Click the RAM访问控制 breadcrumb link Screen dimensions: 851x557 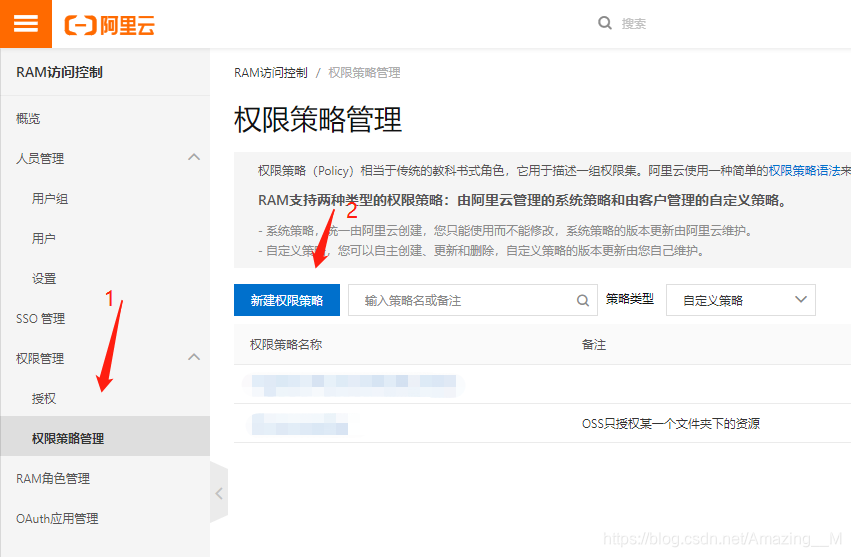(x=271, y=73)
